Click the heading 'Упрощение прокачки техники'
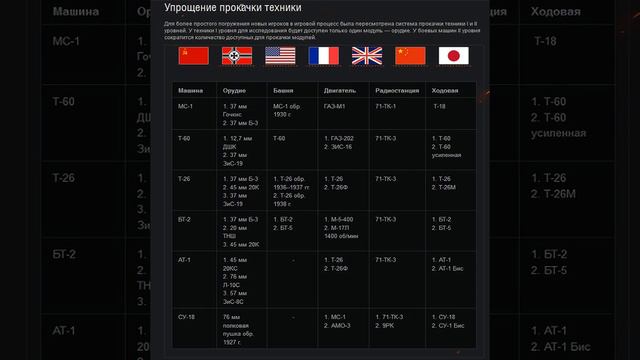Screen dimensions: 640x360 point(233,7)
